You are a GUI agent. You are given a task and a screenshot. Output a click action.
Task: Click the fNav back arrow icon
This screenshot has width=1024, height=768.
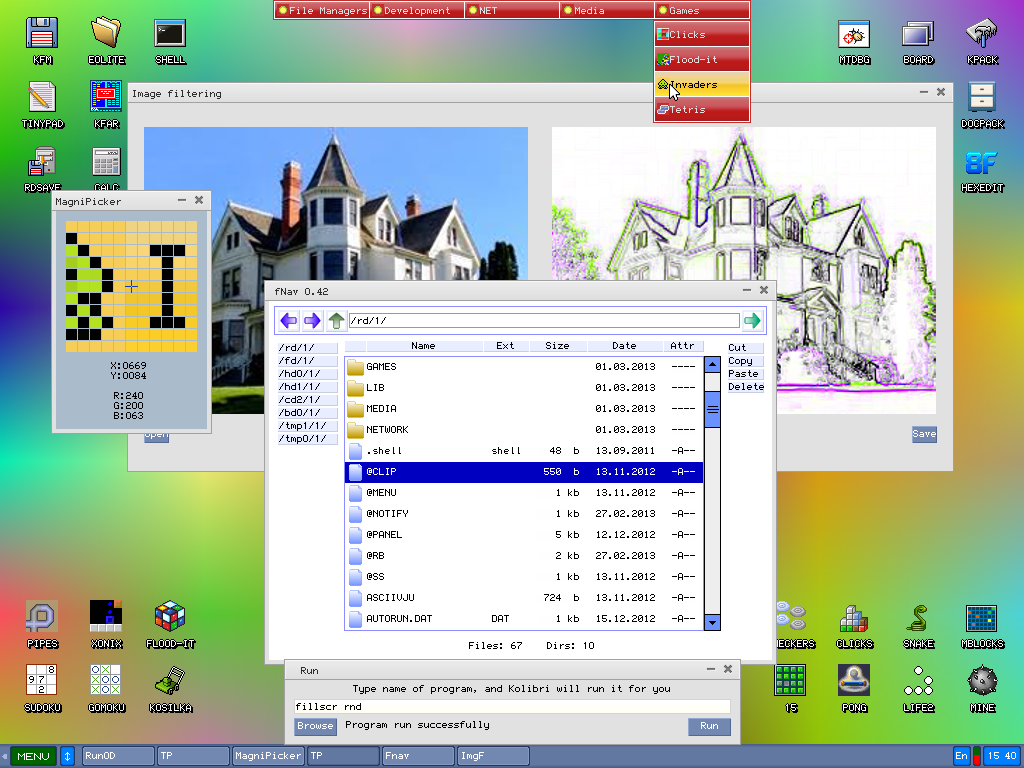tap(289, 320)
